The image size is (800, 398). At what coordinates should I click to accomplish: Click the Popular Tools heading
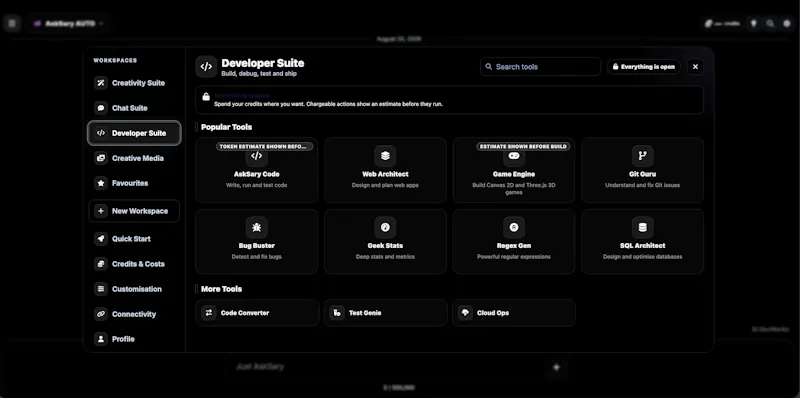[227, 127]
